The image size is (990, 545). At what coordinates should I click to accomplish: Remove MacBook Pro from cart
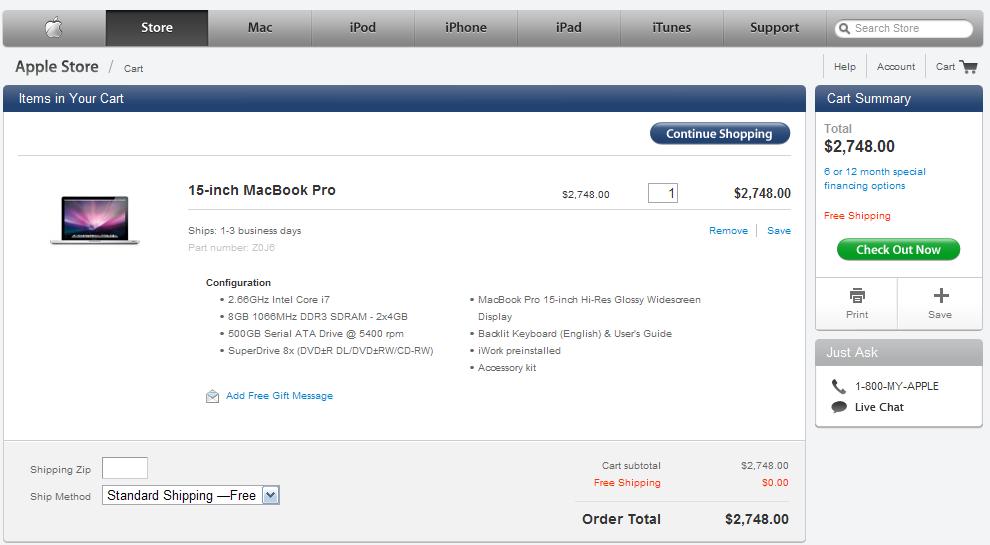[x=728, y=231]
